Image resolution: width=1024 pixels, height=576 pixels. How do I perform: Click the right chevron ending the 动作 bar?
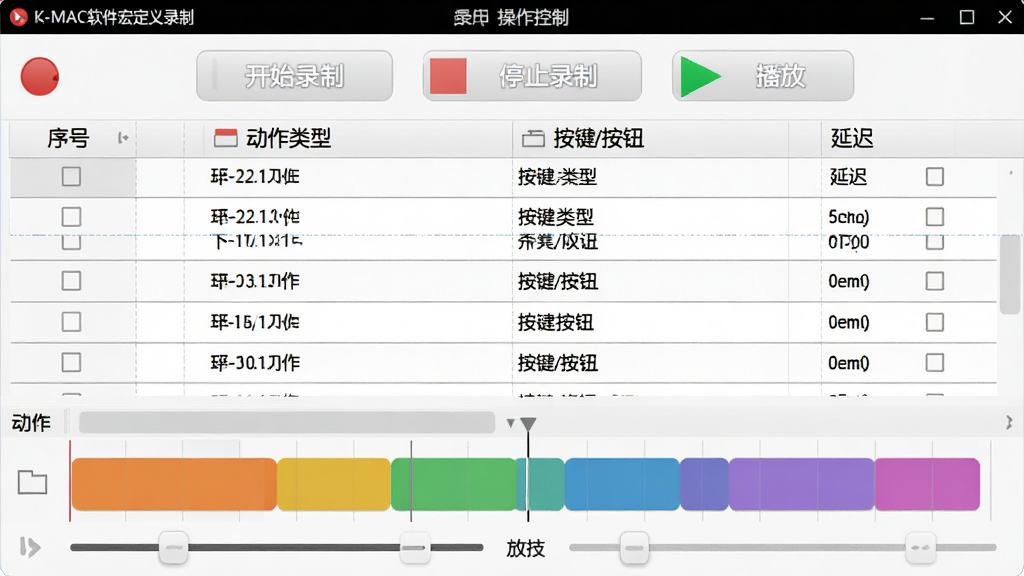click(x=1009, y=423)
